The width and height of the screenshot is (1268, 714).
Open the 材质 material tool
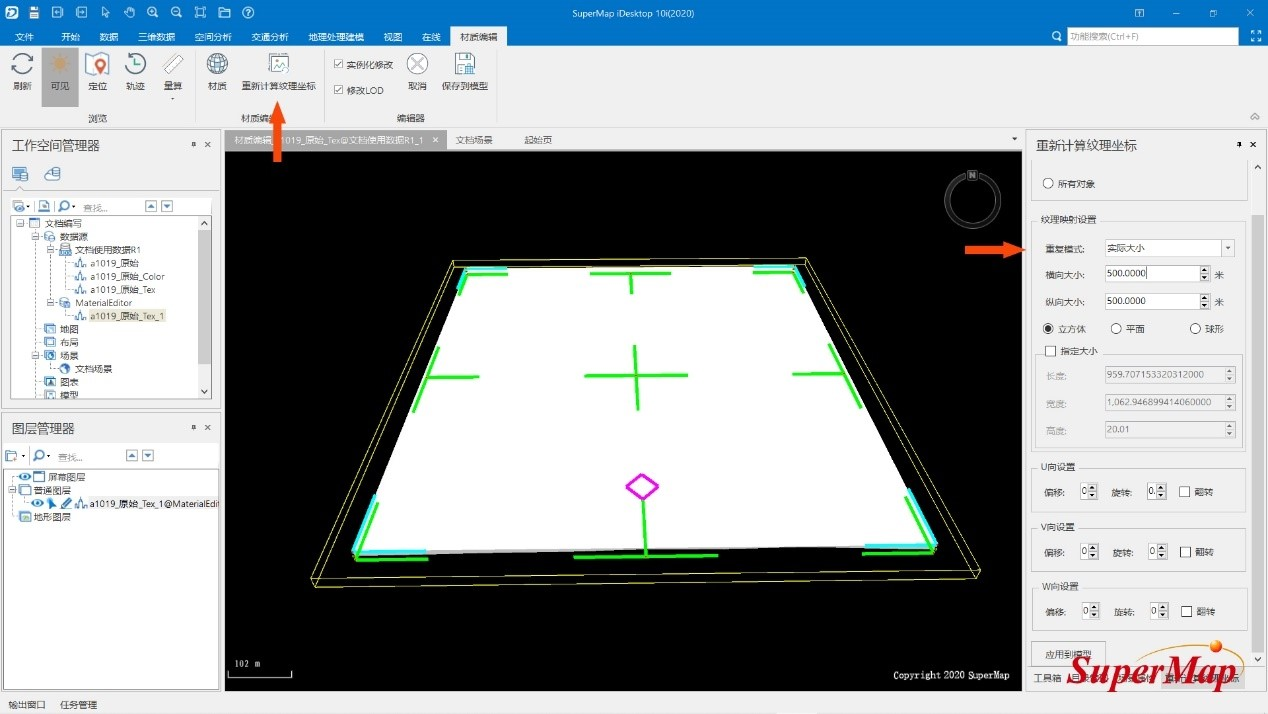[x=217, y=66]
